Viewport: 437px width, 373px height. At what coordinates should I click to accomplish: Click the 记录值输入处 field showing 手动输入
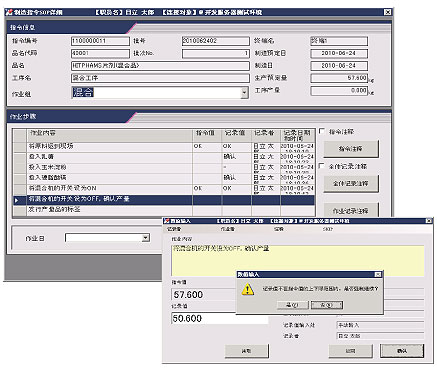pyautogui.click(x=380, y=325)
